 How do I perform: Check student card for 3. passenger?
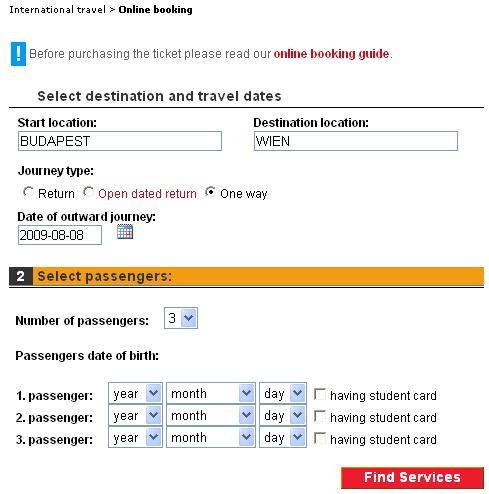(320, 438)
